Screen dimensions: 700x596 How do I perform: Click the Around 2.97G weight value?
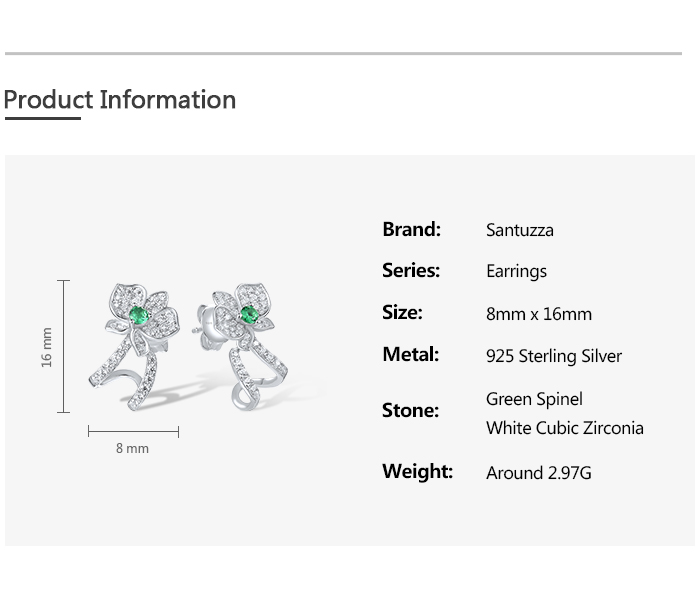[538, 473]
